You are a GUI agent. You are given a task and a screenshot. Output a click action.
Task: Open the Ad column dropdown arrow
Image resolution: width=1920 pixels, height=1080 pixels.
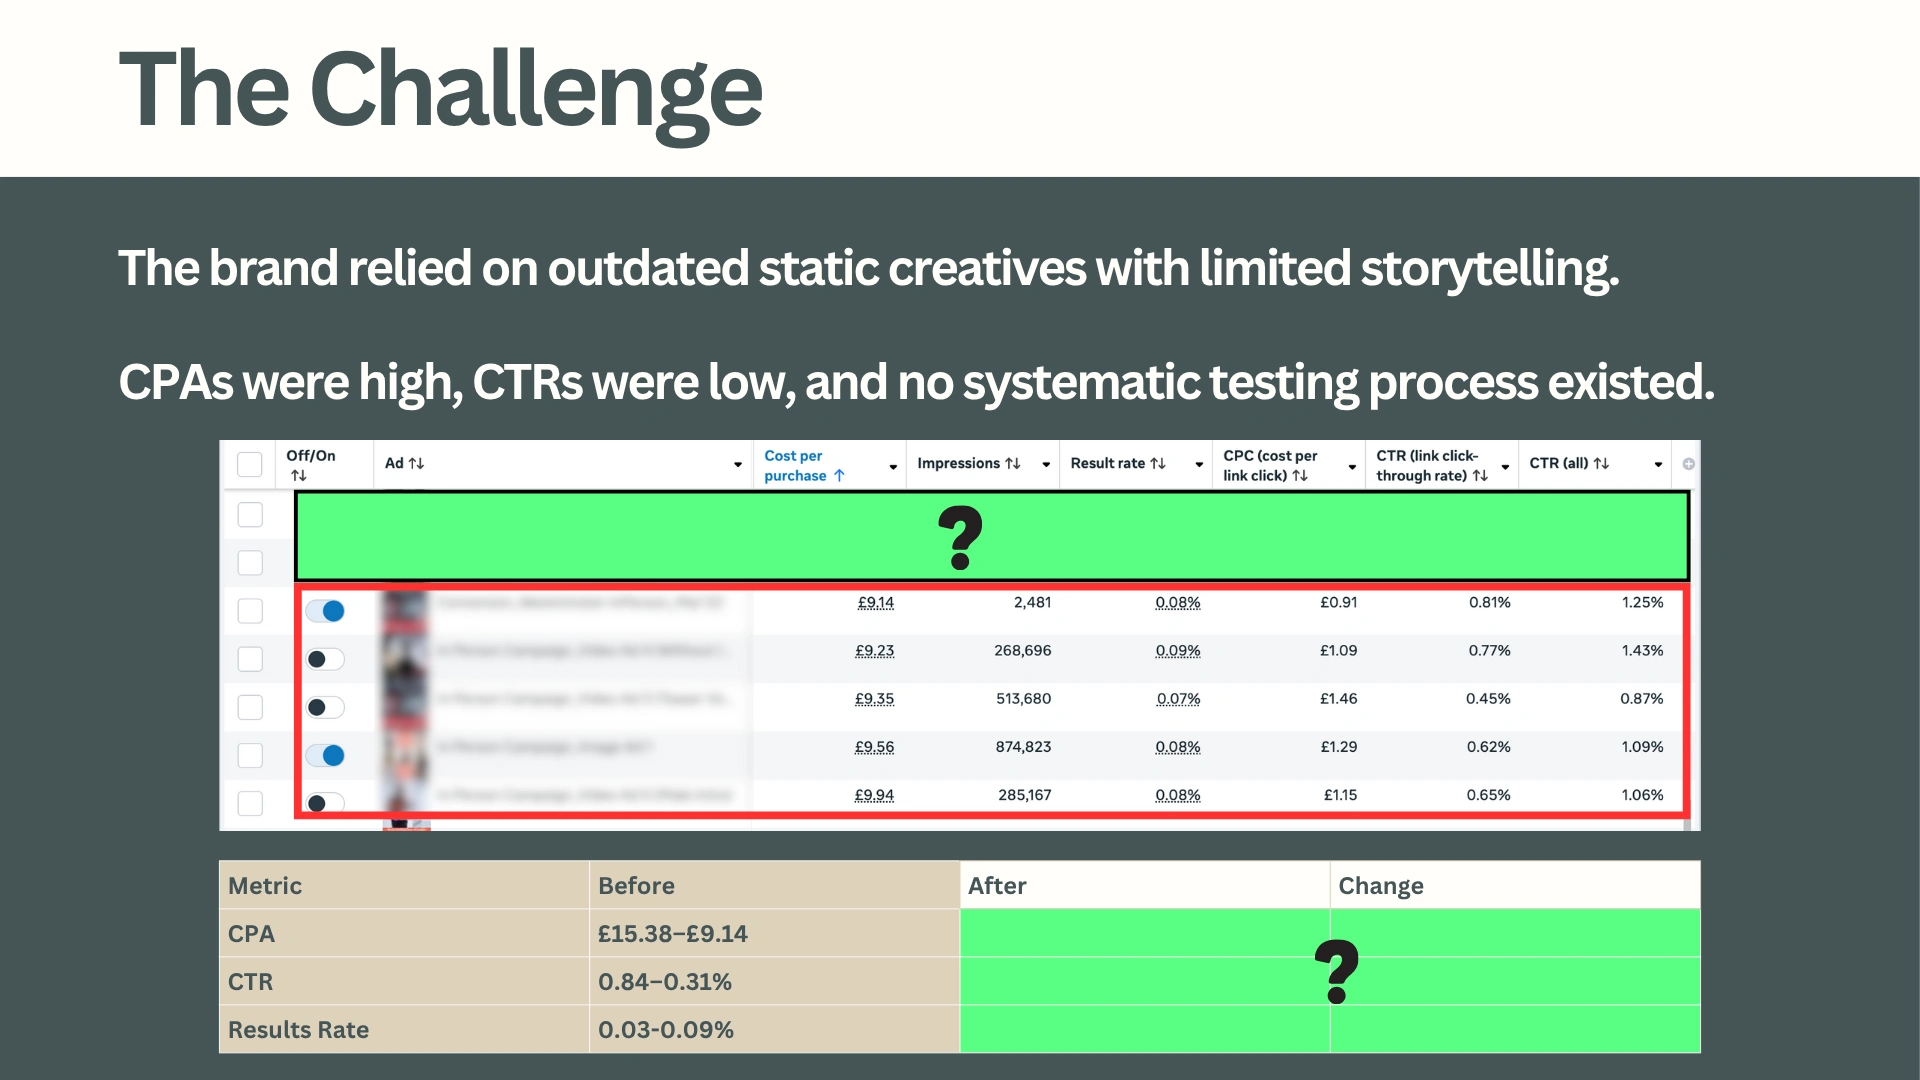point(738,465)
